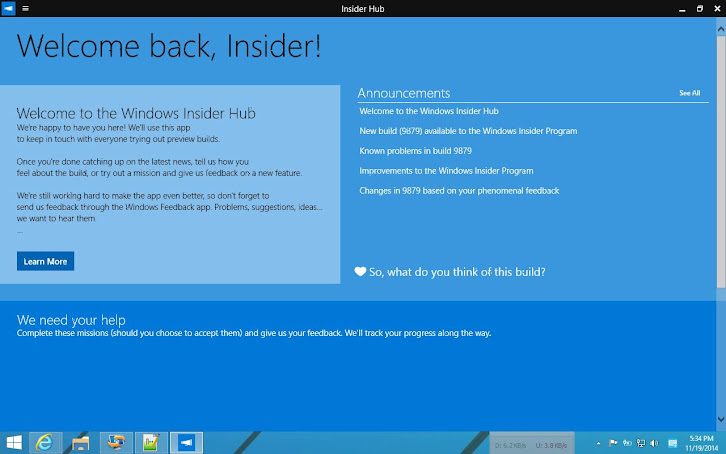
Task: Open the notepad-with-pencil app in the taskbar
Action: [151, 443]
